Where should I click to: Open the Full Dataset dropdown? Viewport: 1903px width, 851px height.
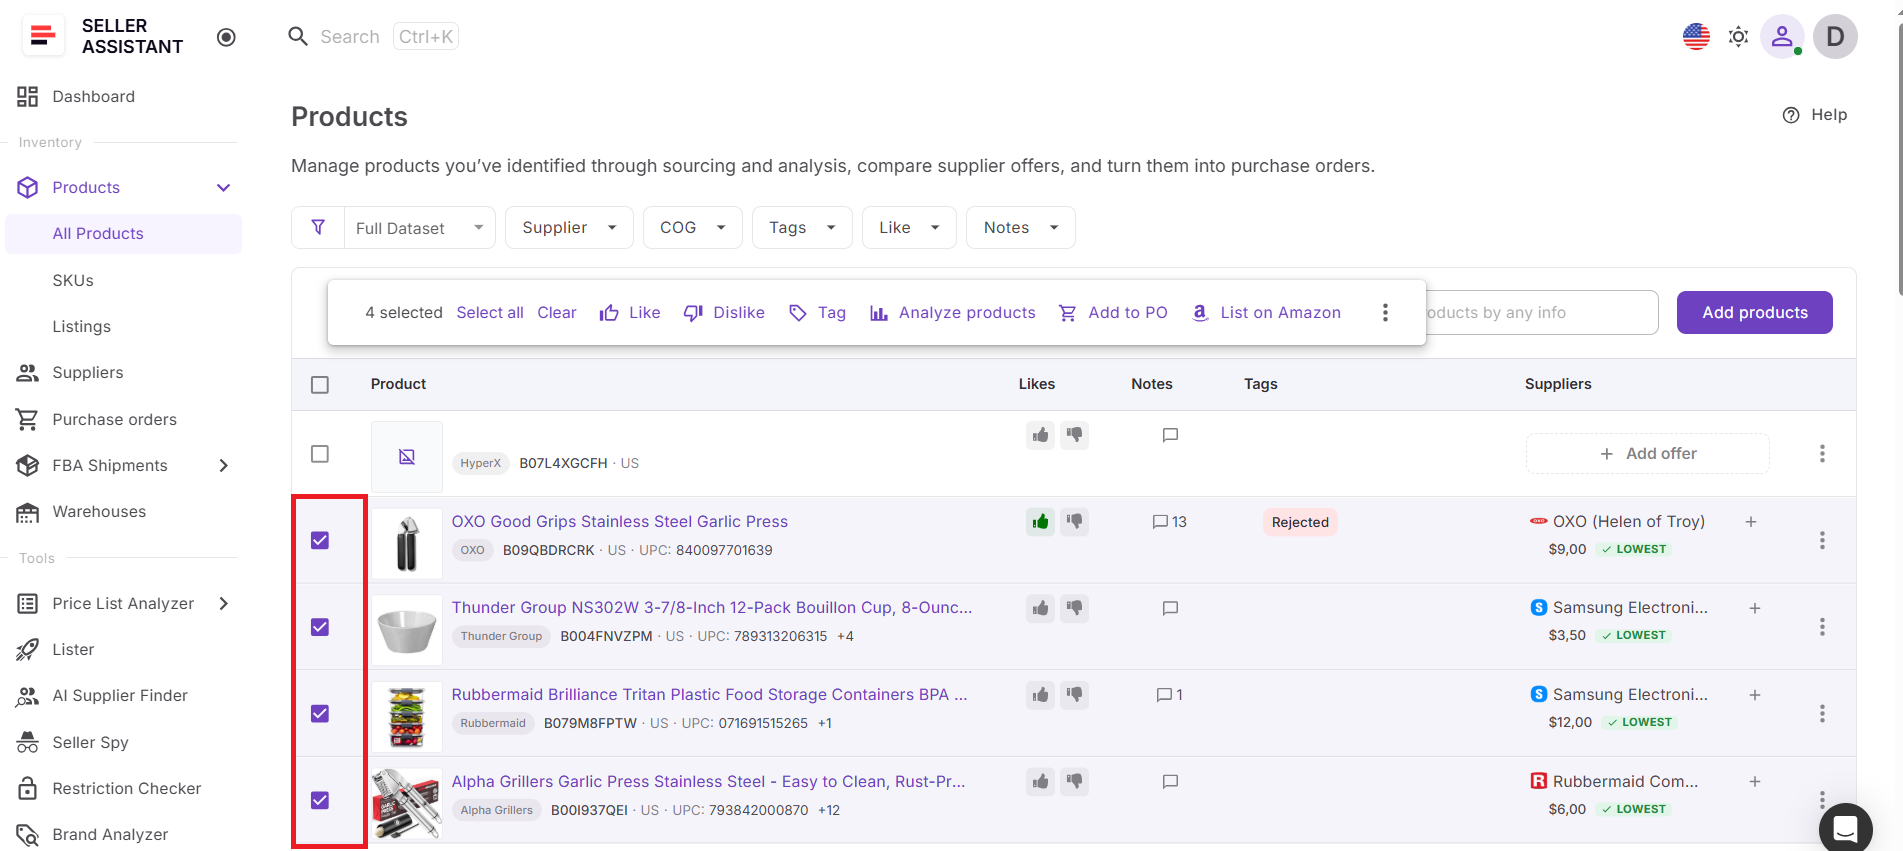pyautogui.click(x=420, y=228)
